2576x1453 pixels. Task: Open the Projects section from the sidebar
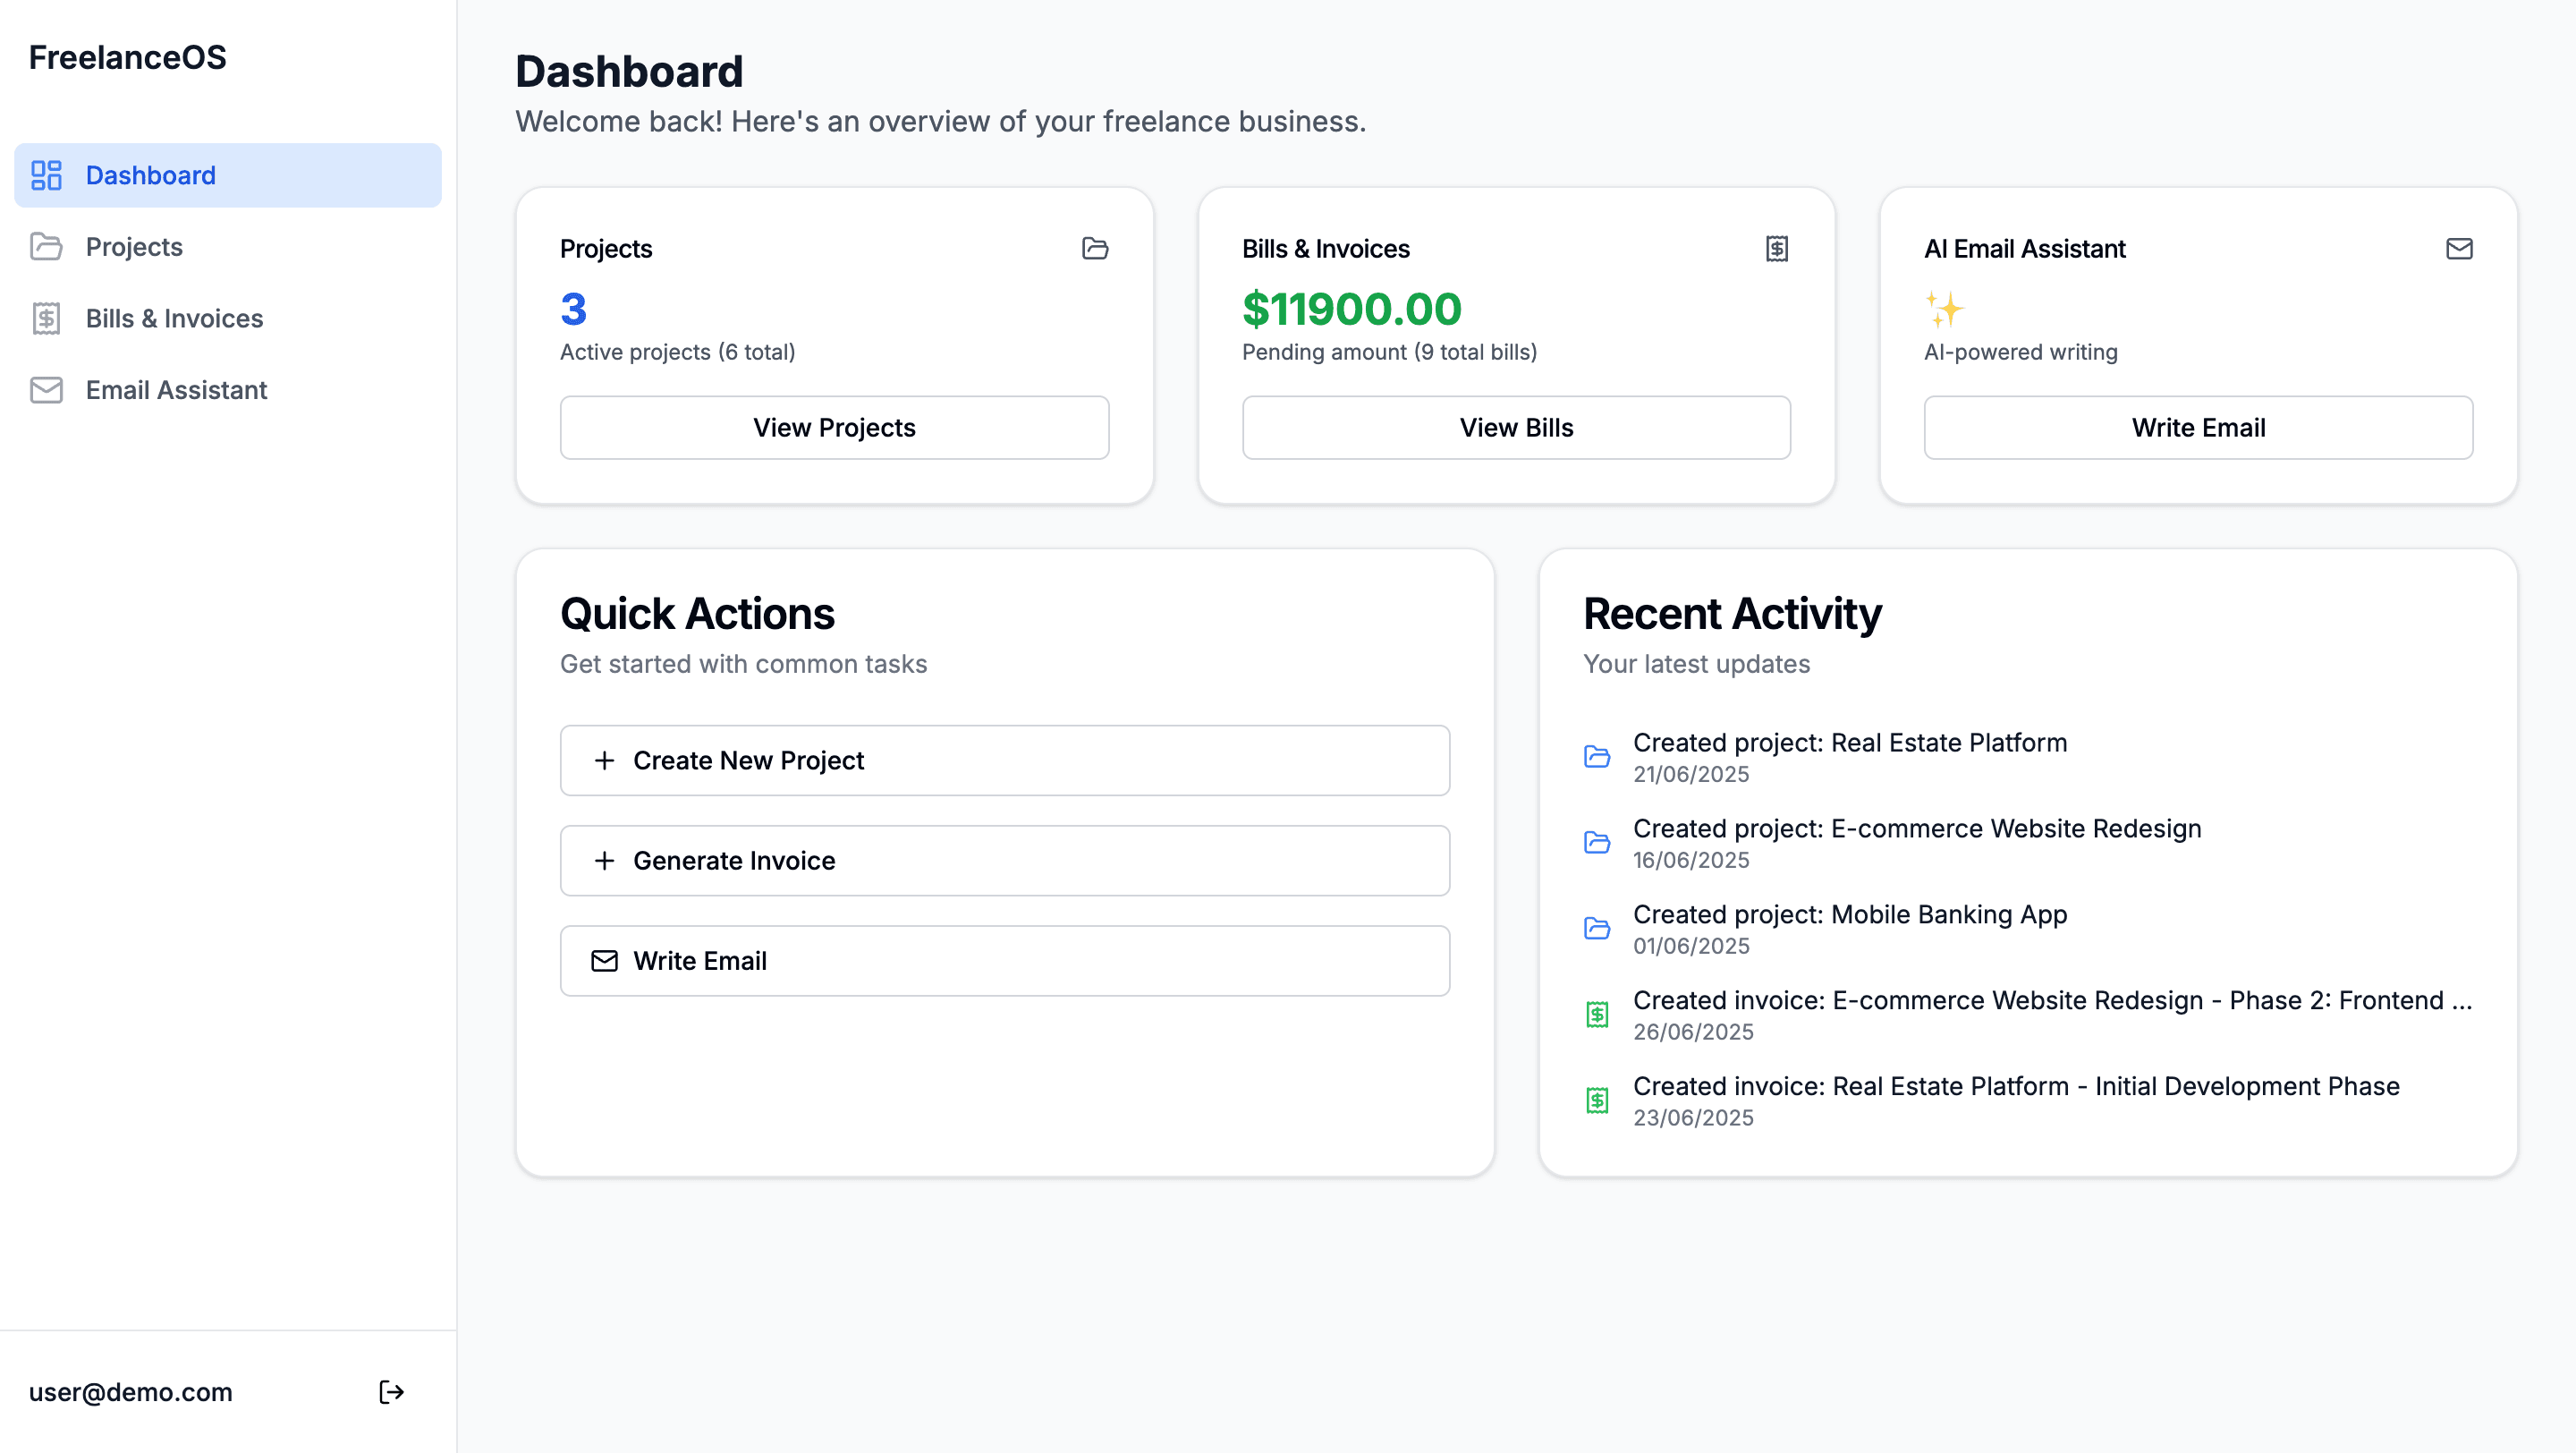coord(134,246)
